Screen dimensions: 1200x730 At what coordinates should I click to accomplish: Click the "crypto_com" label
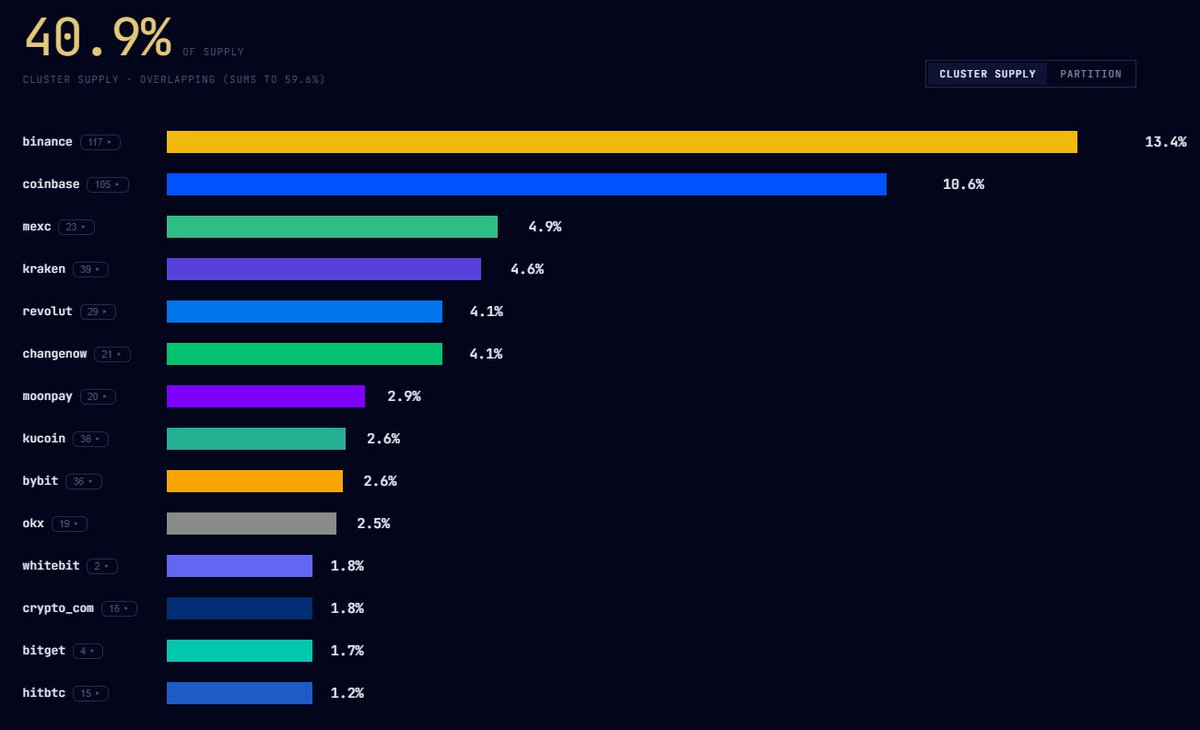[58, 608]
